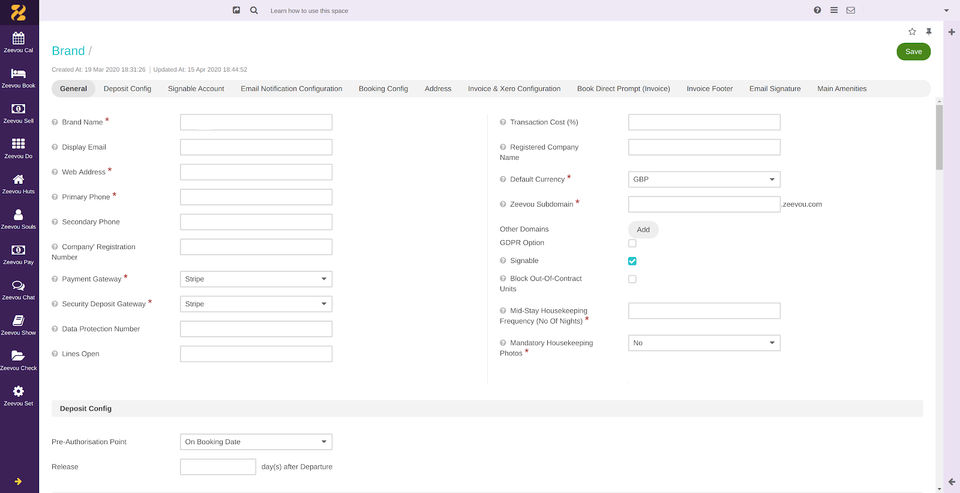Click Add button for Other Domains
This screenshot has width=960, height=493.
pyautogui.click(x=643, y=230)
